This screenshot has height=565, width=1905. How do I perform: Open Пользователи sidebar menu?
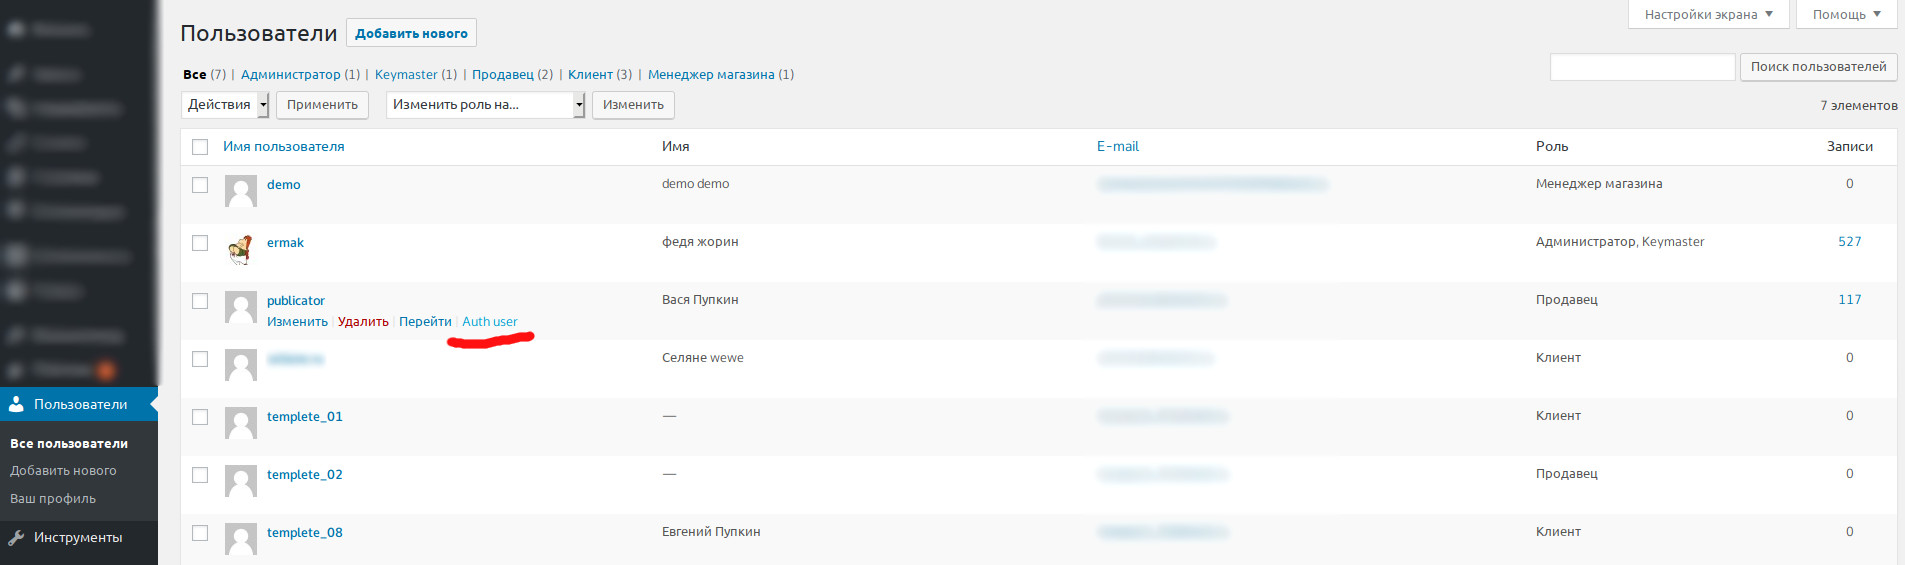coord(79,405)
